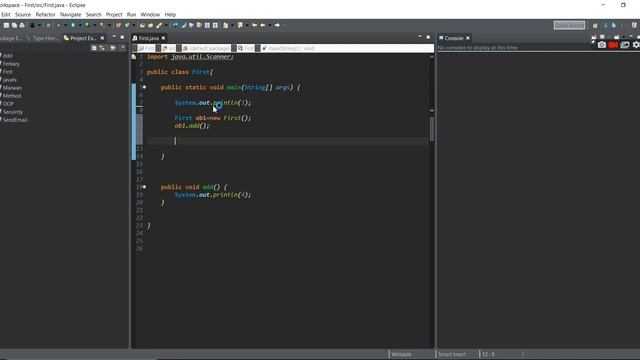Screen dimensions: 640x360
Task: Switch to the Type Hierarchy tab
Action: point(43,38)
